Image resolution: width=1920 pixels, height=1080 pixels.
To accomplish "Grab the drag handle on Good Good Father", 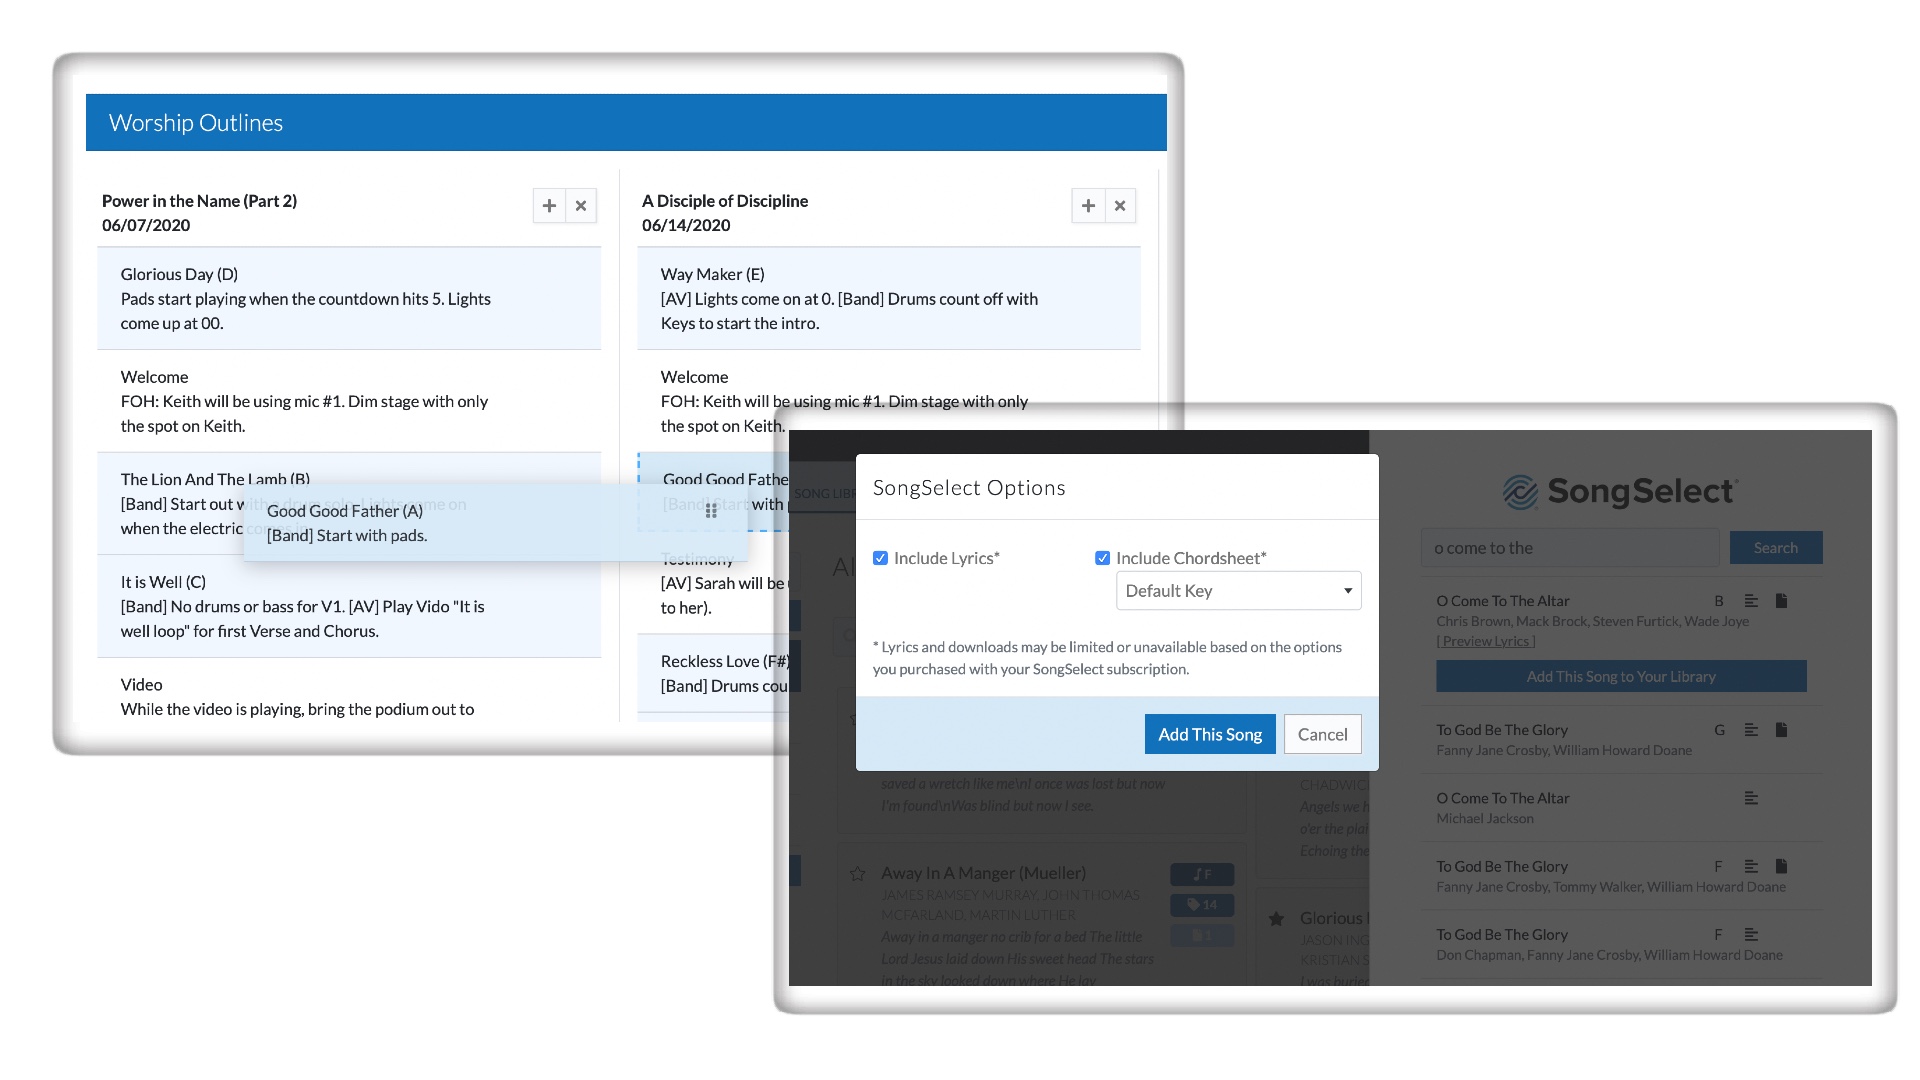I will pyautogui.click(x=711, y=511).
